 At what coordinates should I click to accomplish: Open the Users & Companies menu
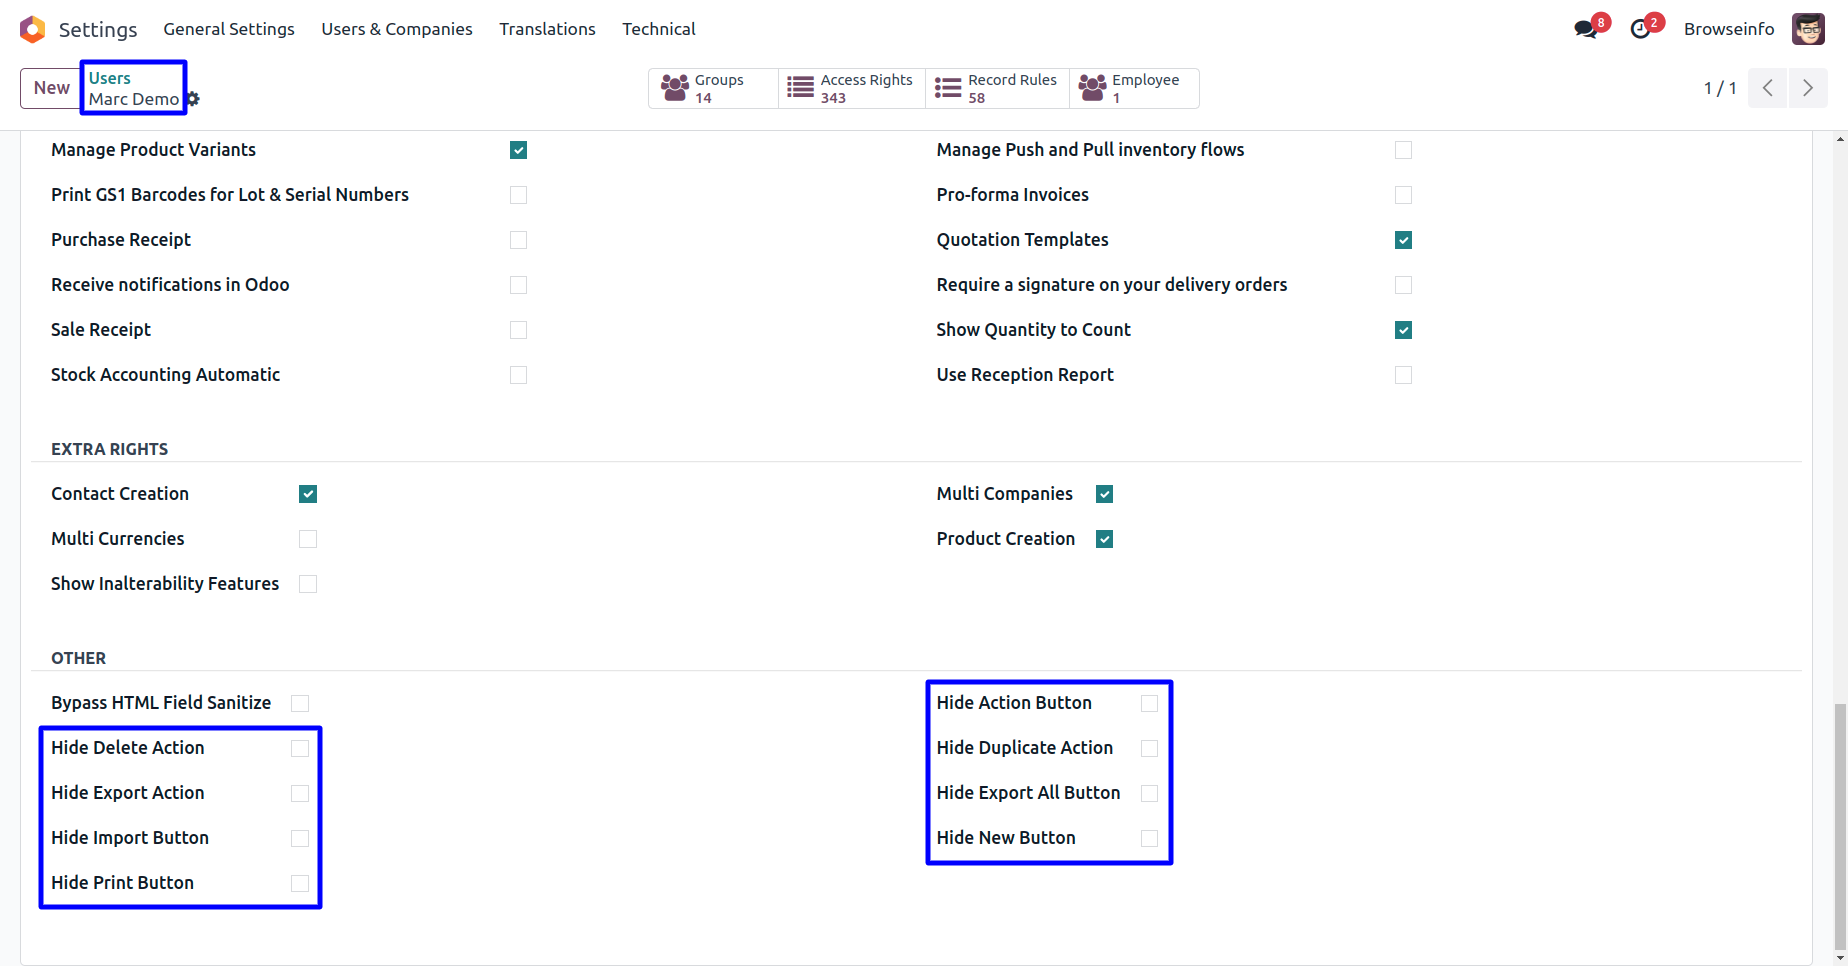pyautogui.click(x=397, y=29)
